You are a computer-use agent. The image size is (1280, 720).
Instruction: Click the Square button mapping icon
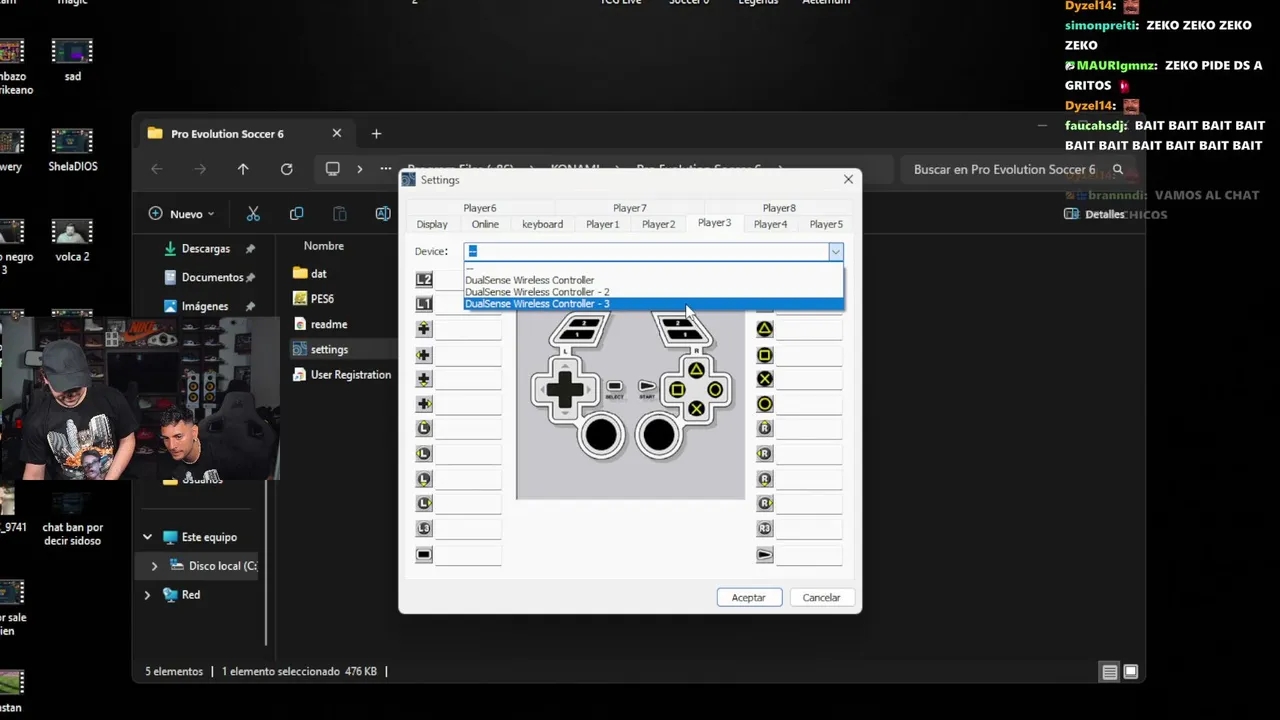click(765, 355)
